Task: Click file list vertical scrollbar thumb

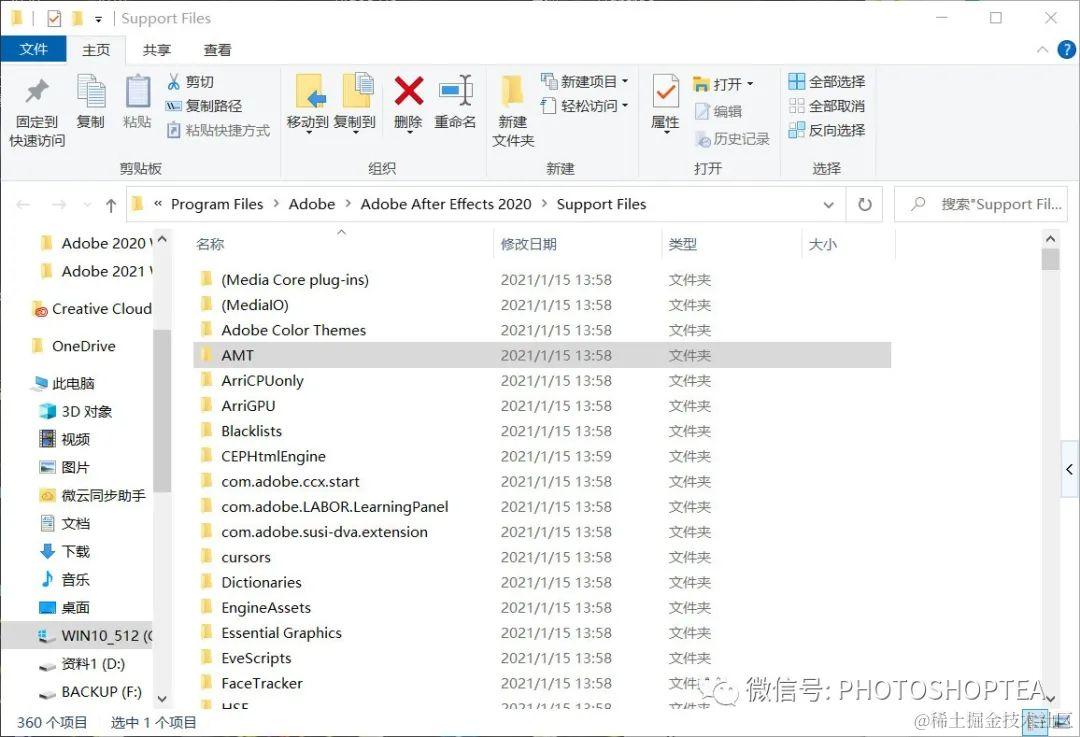Action: (x=1050, y=259)
